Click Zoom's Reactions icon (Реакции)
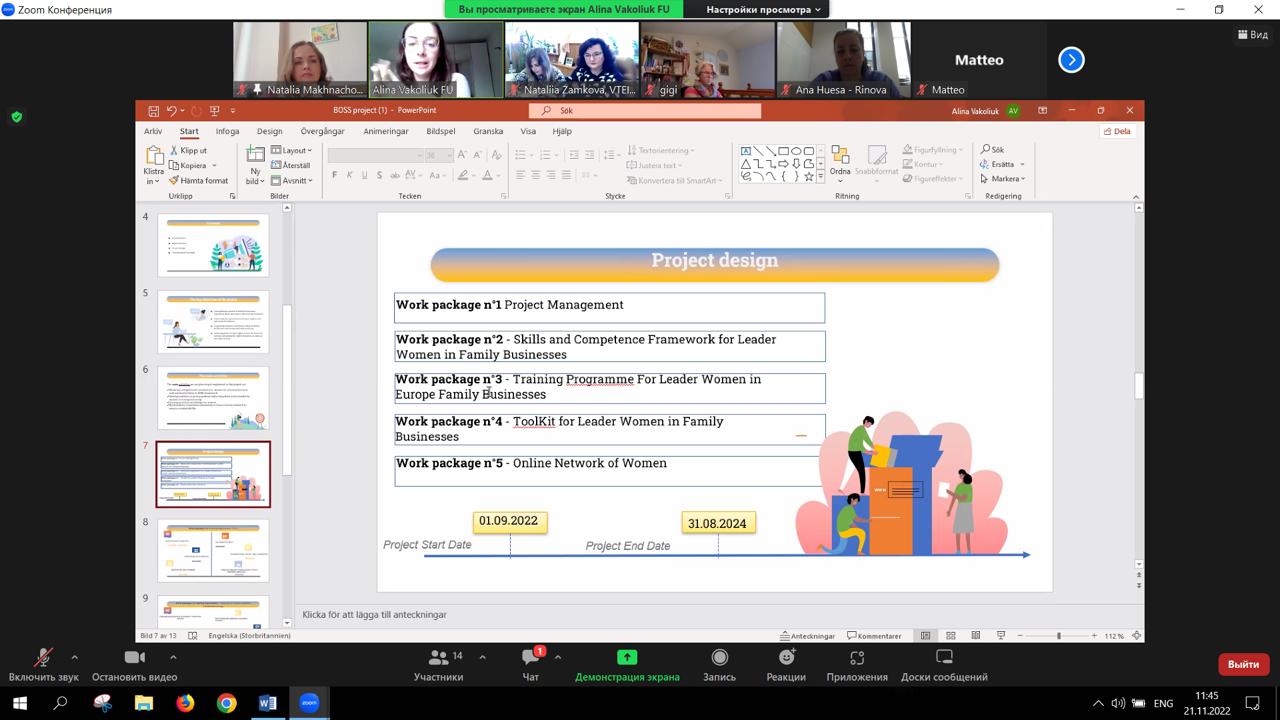The height and width of the screenshot is (720, 1280). pos(786,658)
